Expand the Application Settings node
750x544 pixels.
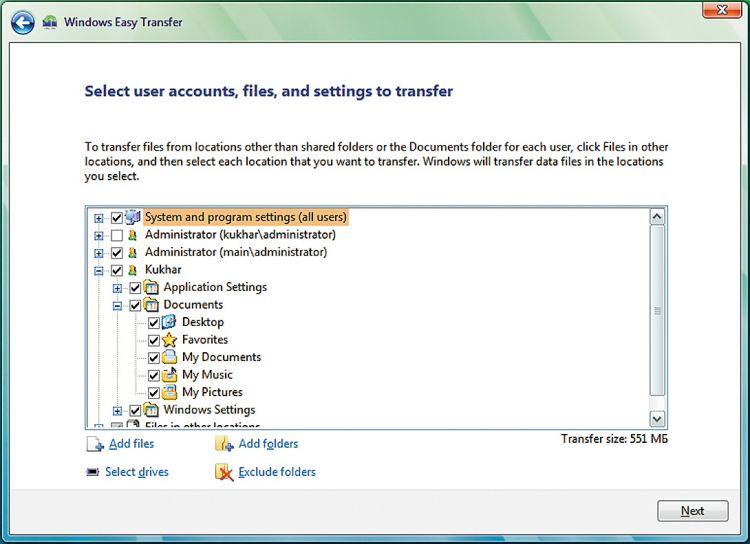tap(117, 288)
